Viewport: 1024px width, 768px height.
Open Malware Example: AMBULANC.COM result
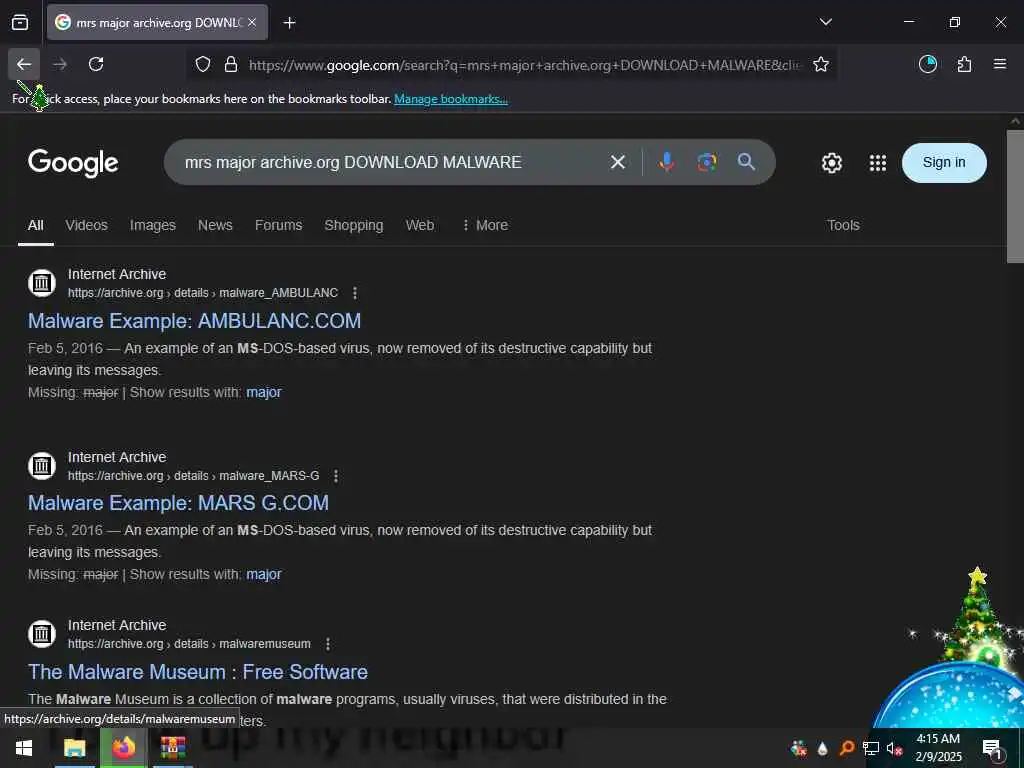(x=195, y=321)
